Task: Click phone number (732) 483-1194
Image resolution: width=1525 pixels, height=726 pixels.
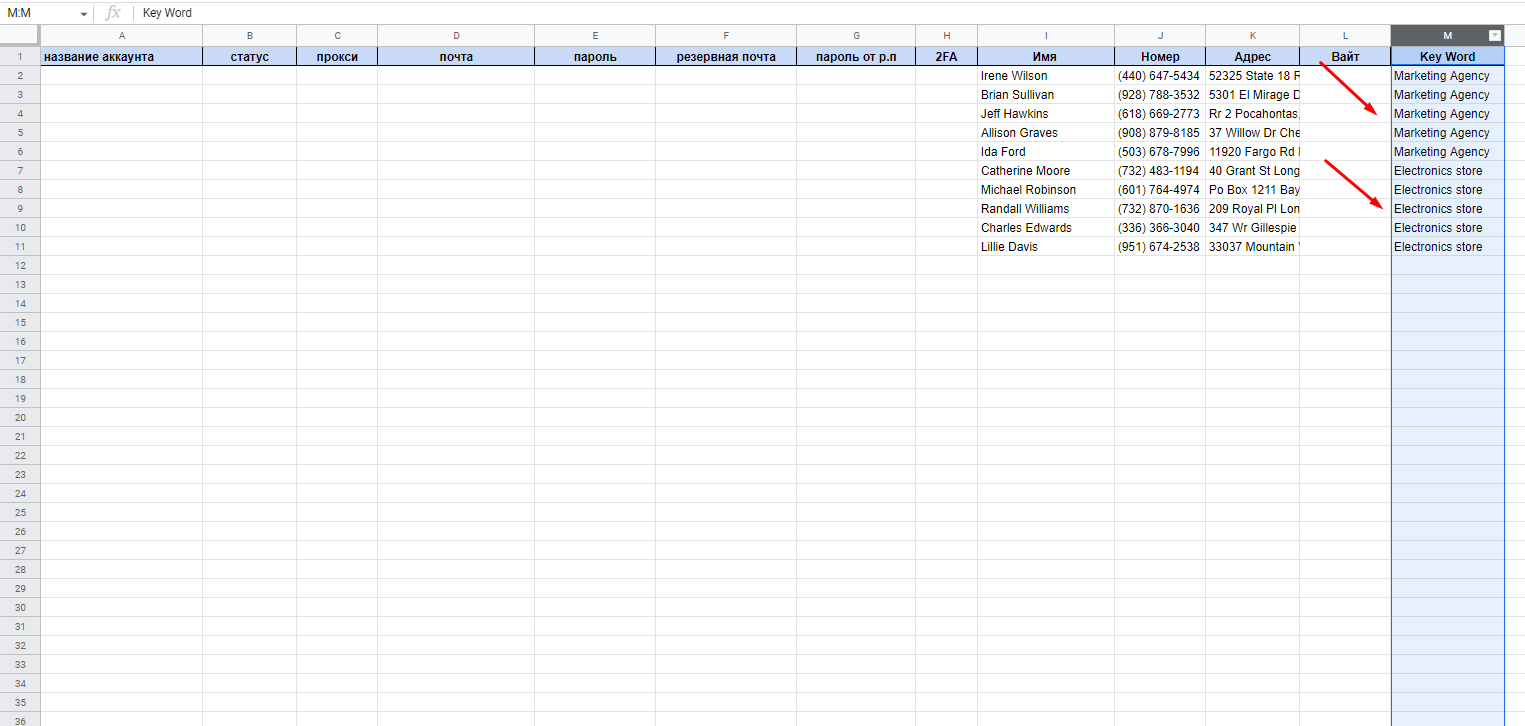Action: (x=1160, y=171)
